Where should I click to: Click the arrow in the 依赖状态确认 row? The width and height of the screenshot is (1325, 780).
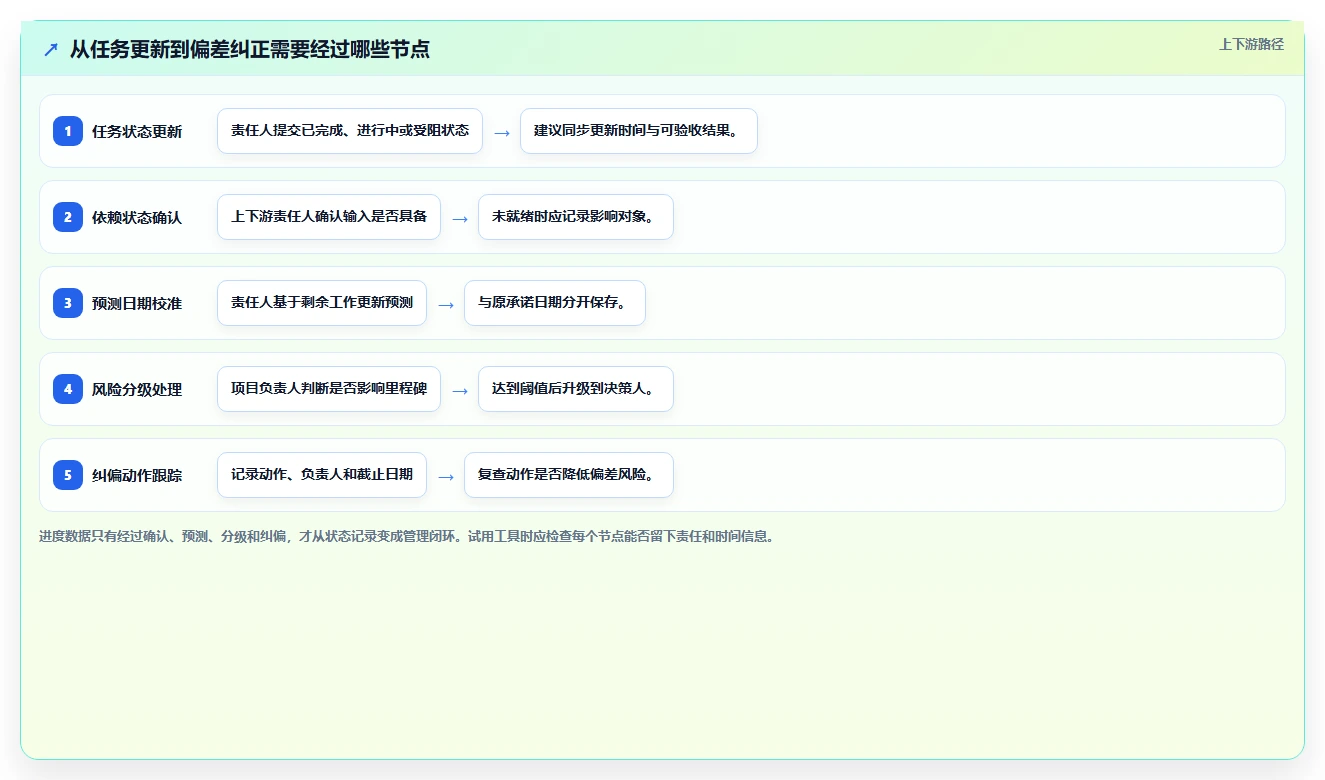pos(460,218)
